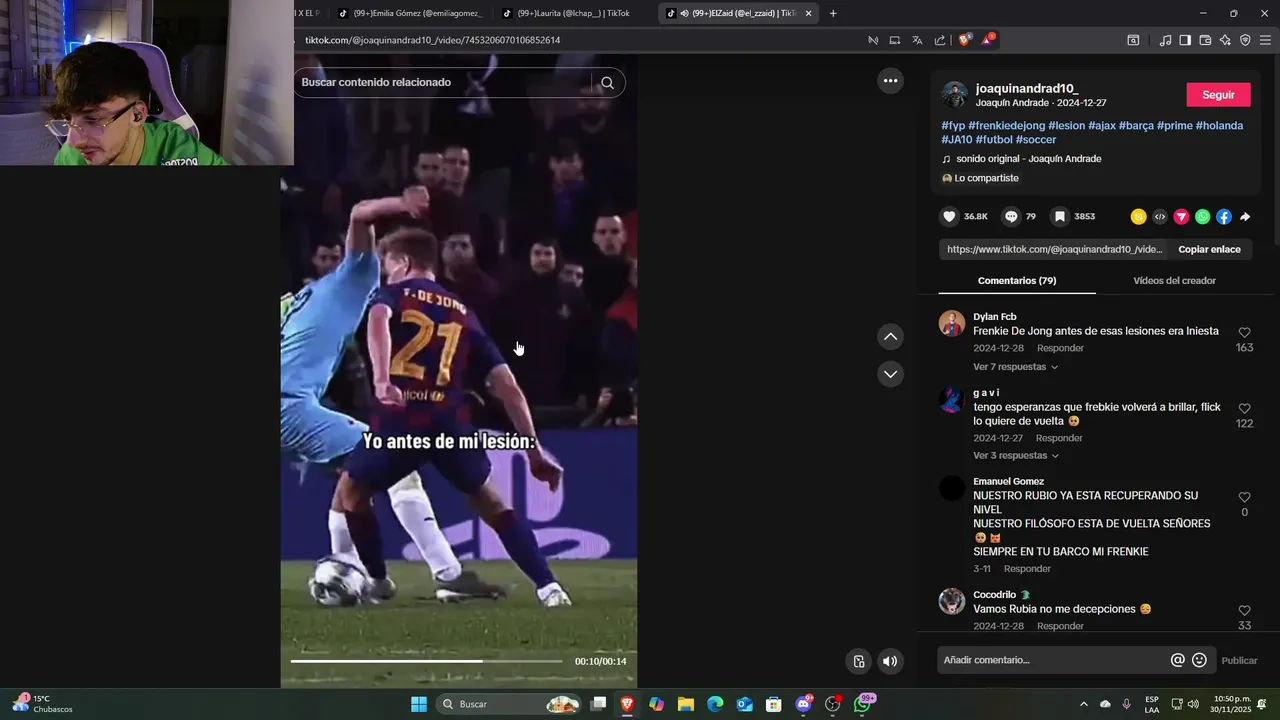Click 'Copiar enlace' button
Image resolution: width=1280 pixels, height=720 pixels.
[1209, 249]
